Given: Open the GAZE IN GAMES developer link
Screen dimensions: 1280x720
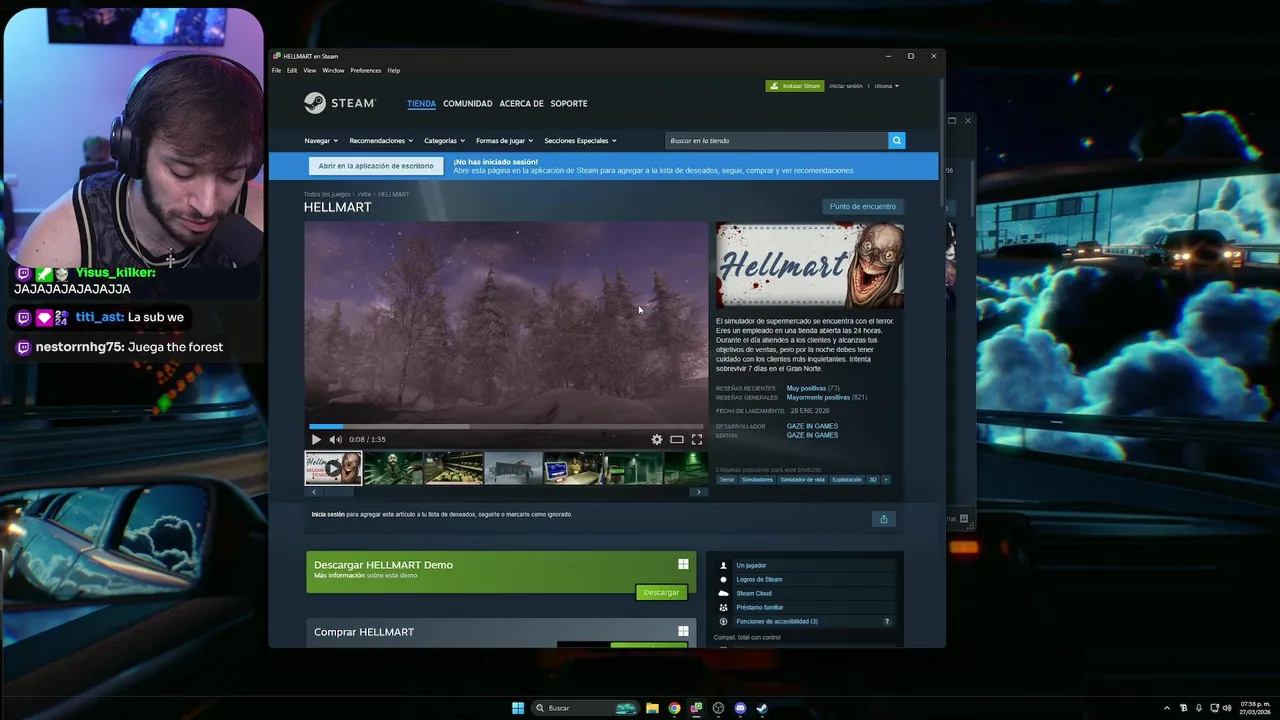Looking at the screenshot, I should [812, 426].
